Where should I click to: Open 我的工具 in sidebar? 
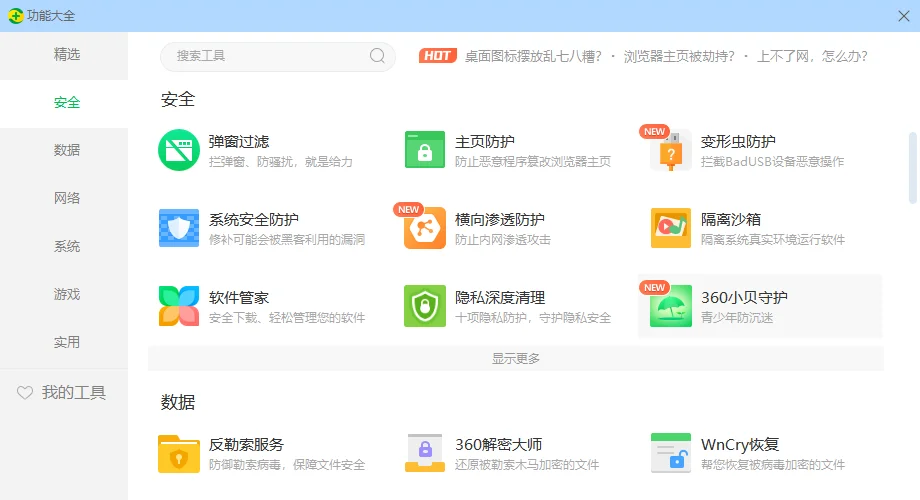click(64, 393)
